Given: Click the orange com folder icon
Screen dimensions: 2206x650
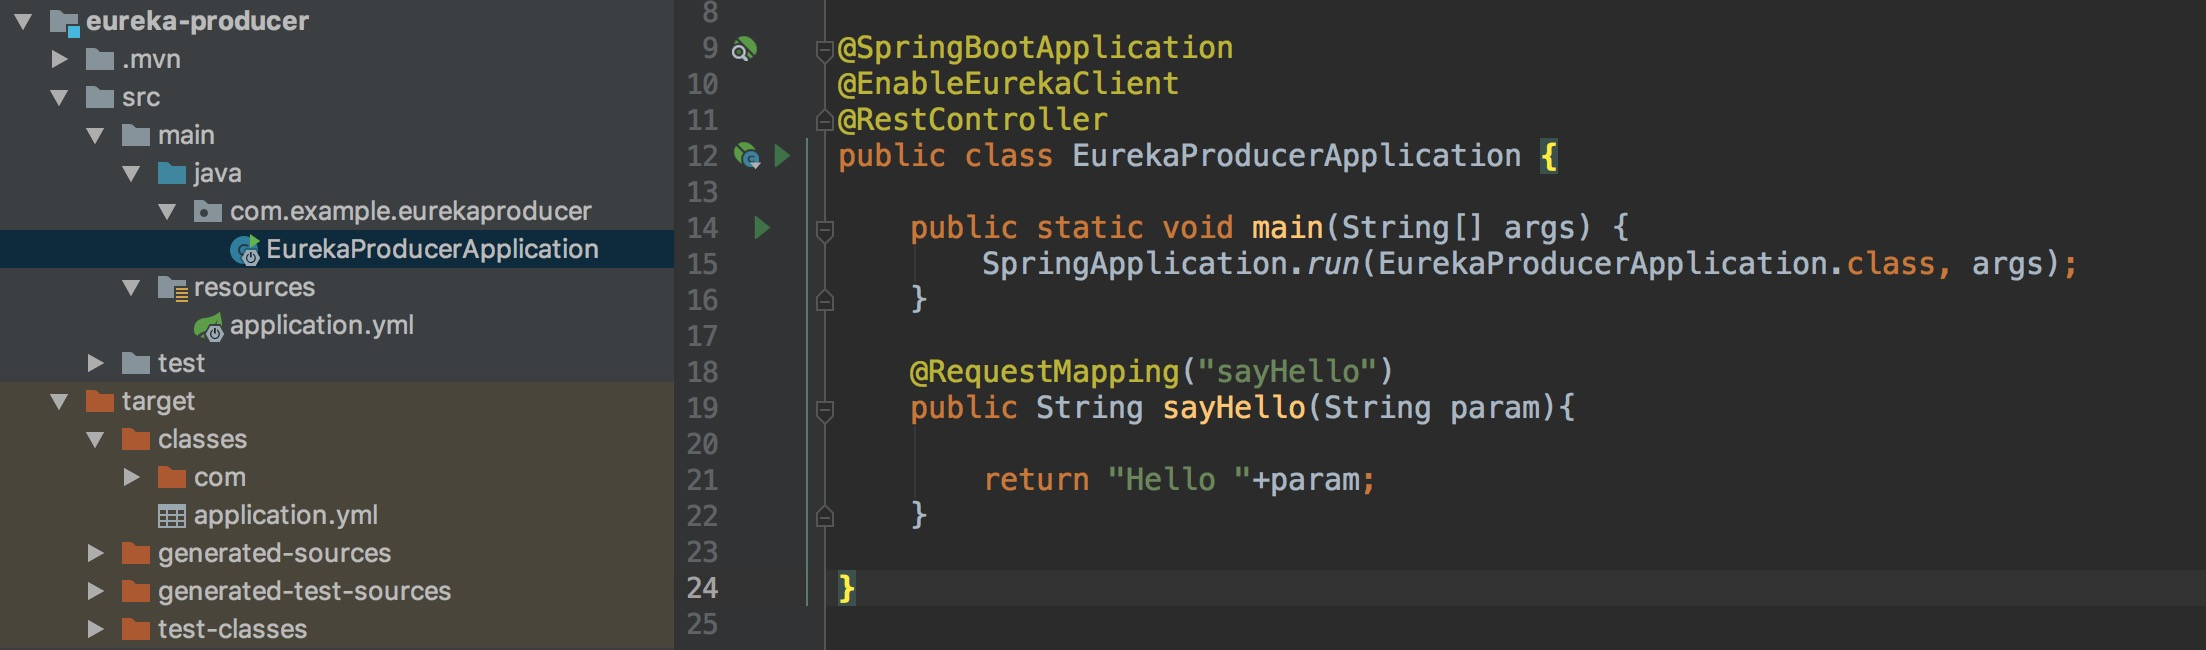Looking at the screenshot, I should [x=172, y=477].
